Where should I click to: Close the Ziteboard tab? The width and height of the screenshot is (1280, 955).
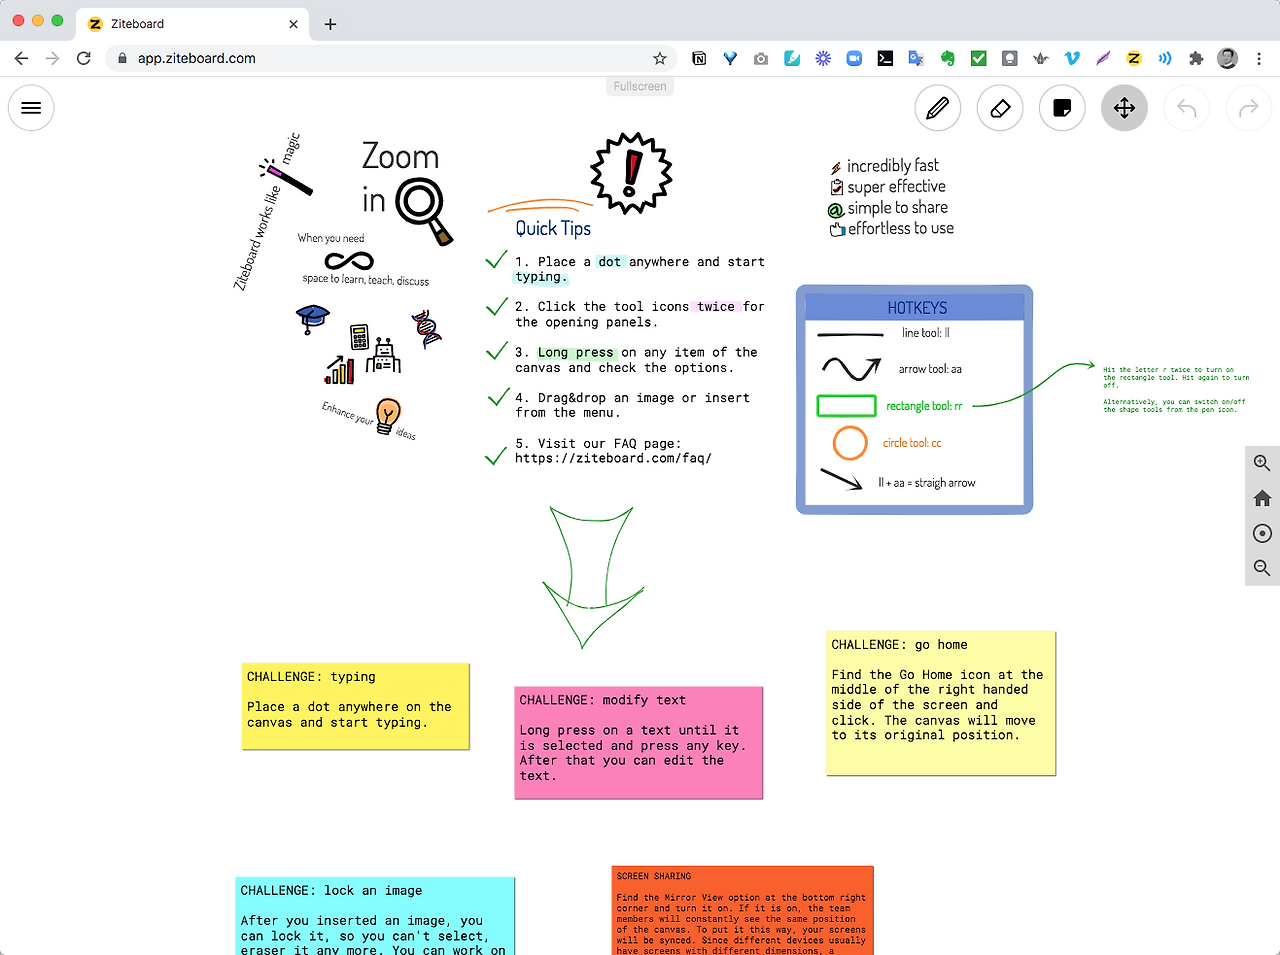(x=293, y=24)
